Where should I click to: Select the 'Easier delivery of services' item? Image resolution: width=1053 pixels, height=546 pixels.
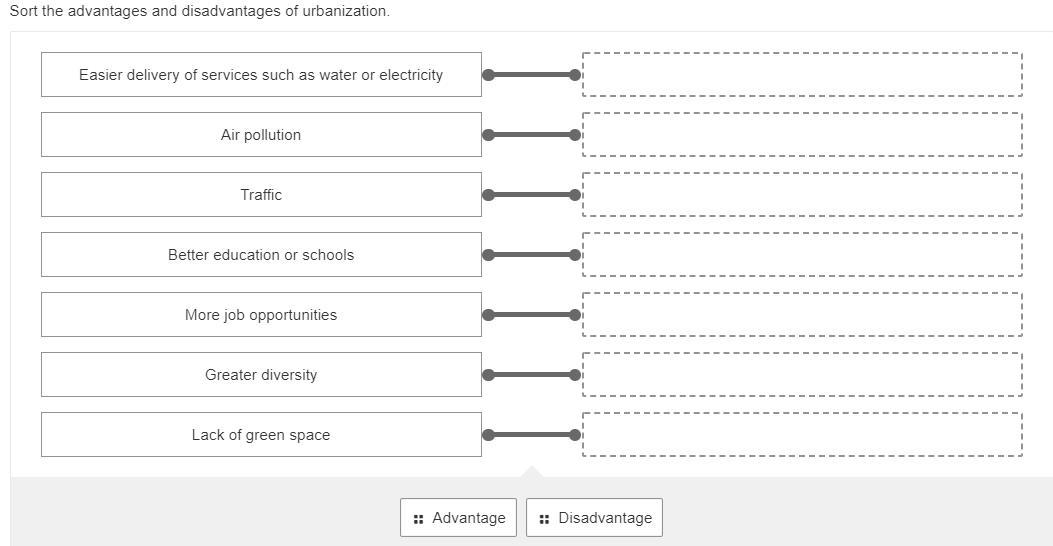tap(261, 75)
